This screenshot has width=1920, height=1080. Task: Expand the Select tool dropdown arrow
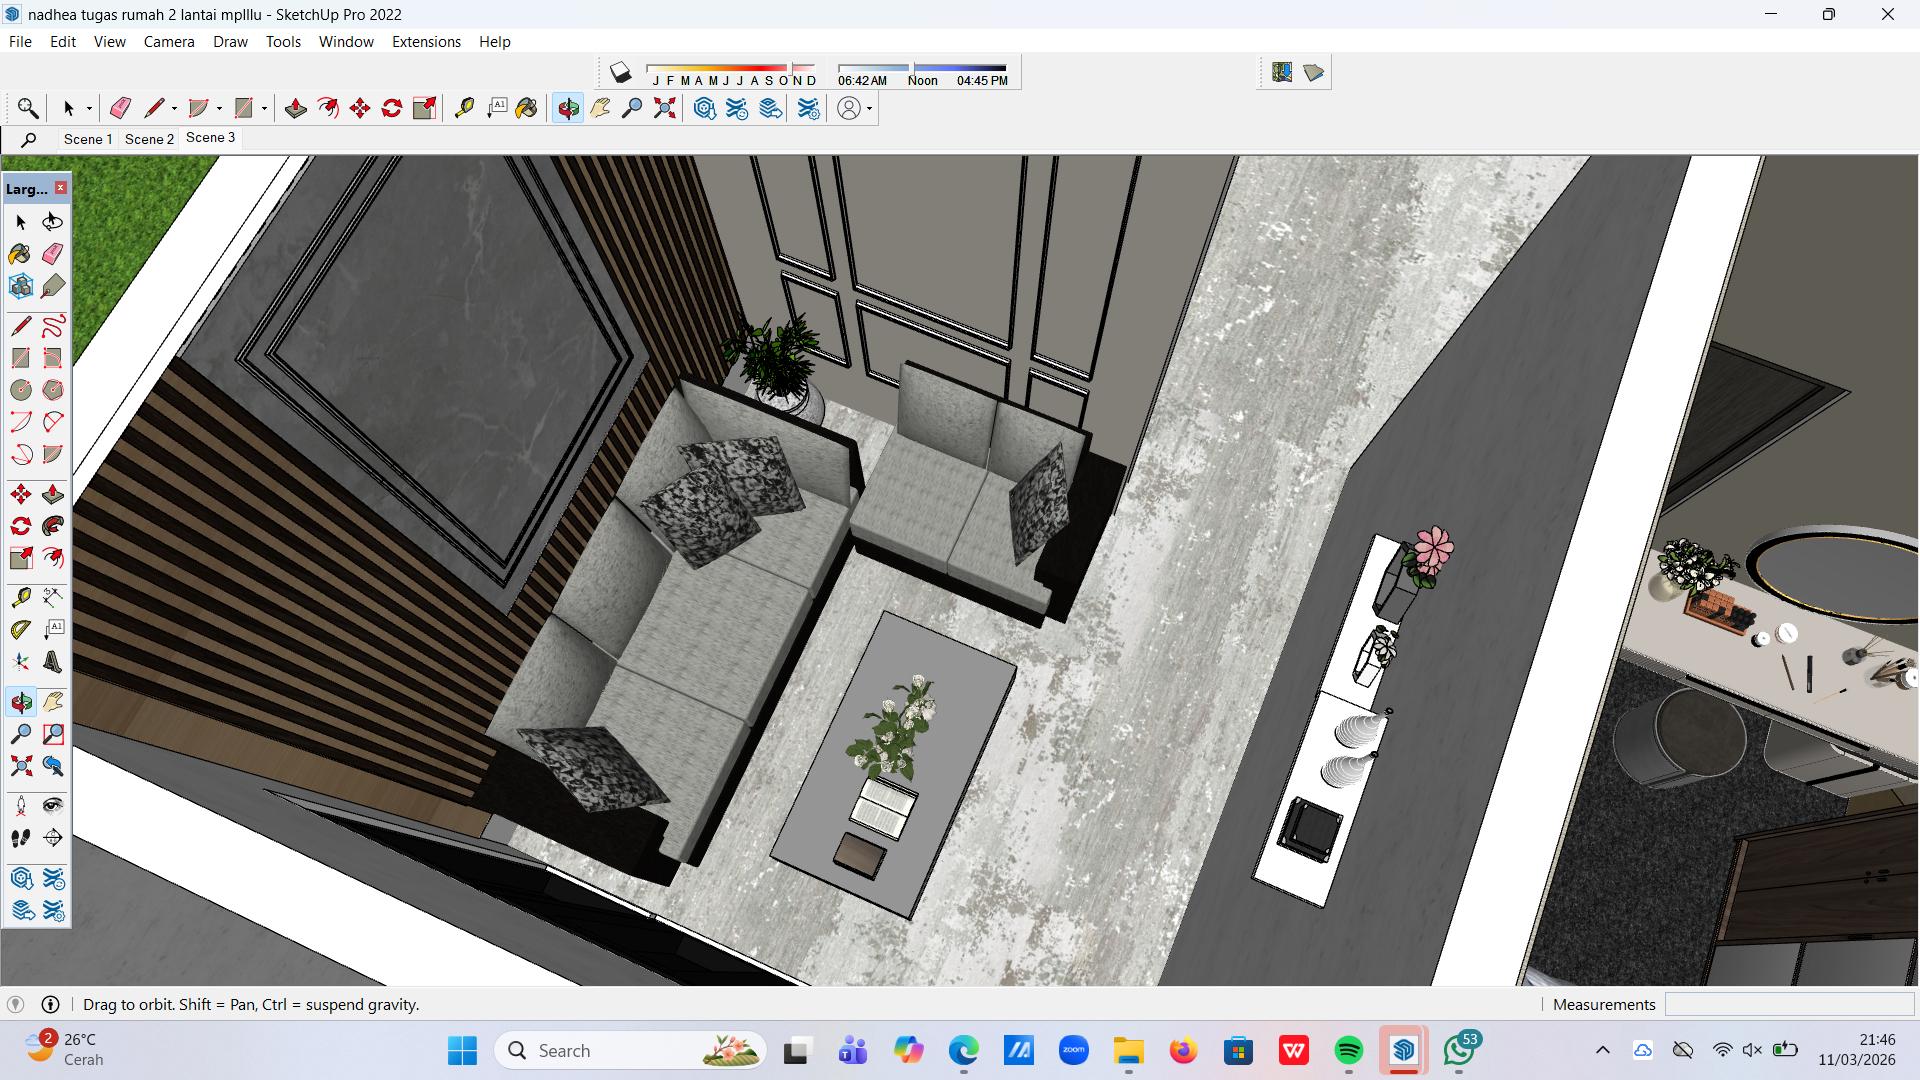[89, 109]
